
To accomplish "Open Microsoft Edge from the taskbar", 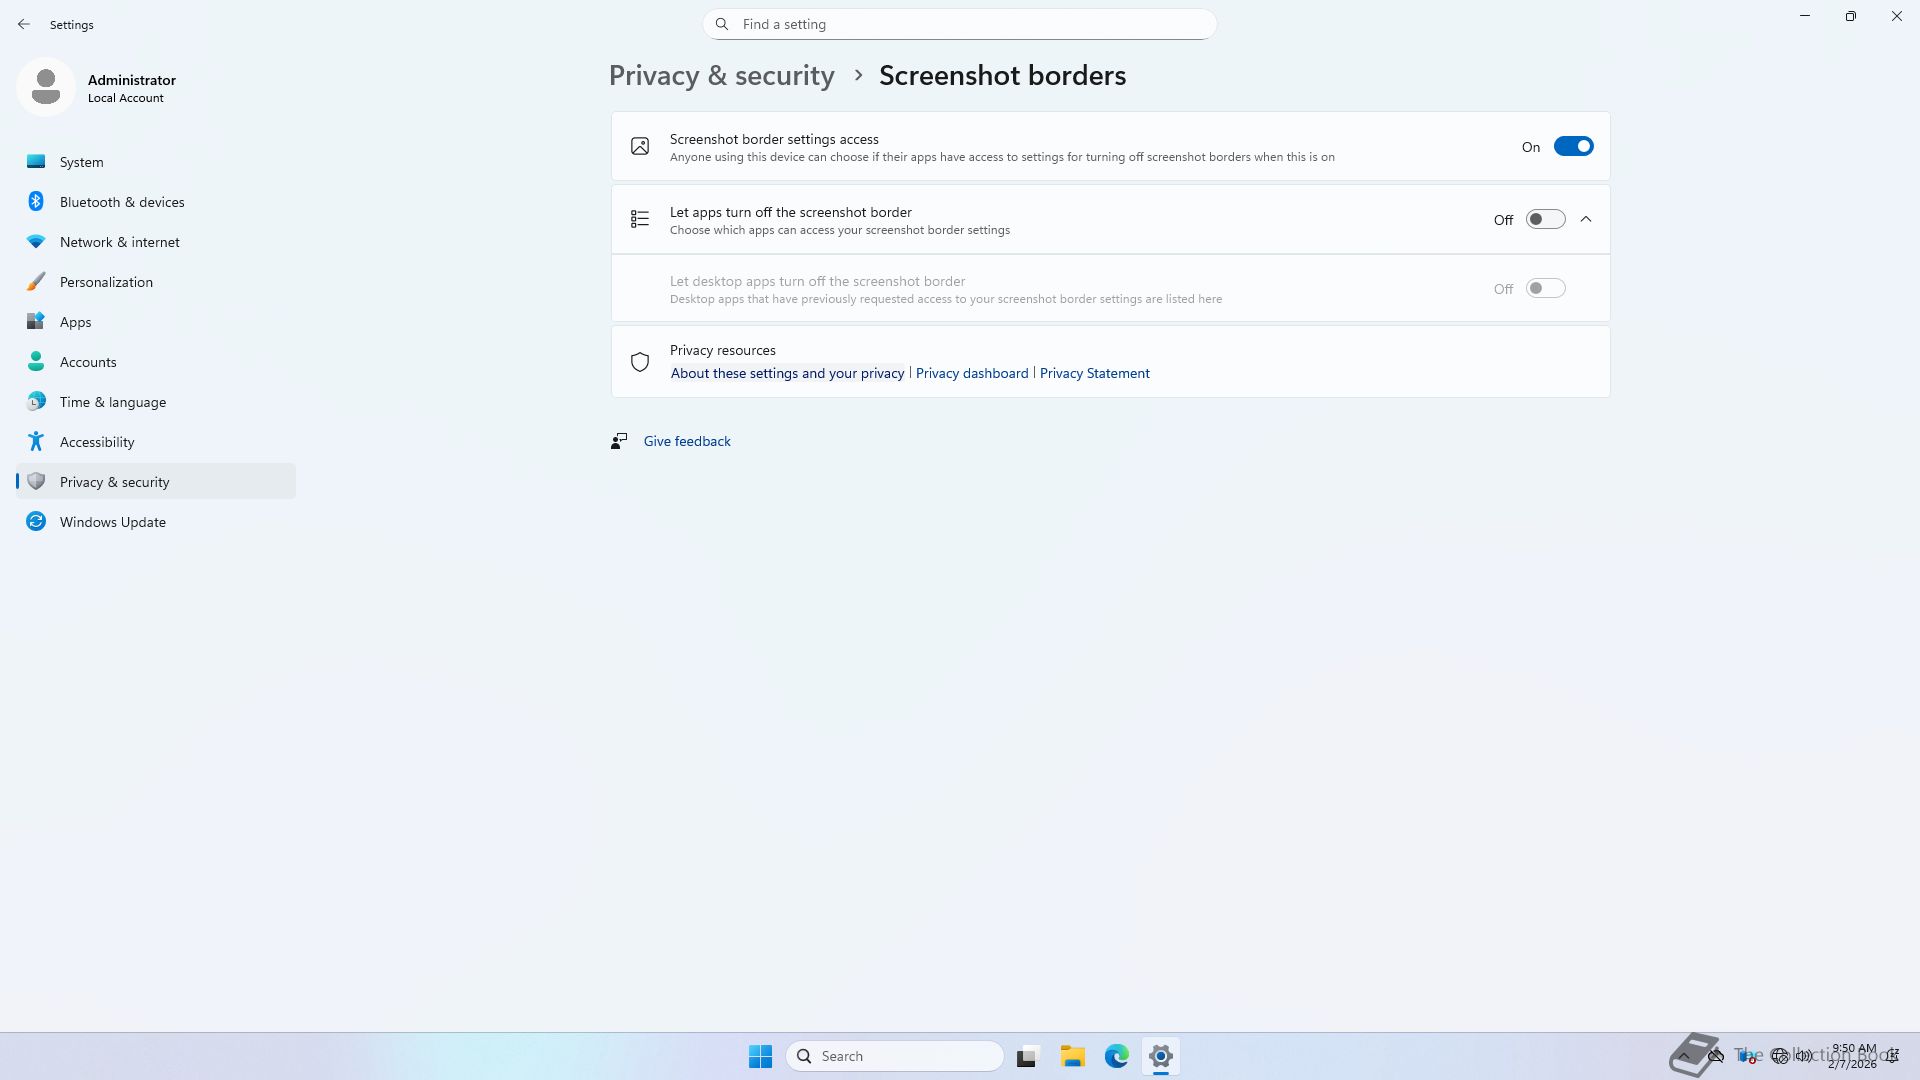I will [1116, 1056].
